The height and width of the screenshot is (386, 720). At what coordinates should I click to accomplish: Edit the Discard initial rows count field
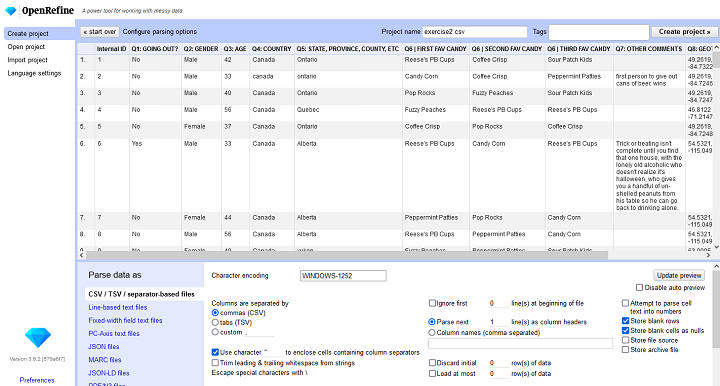(499, 363)
